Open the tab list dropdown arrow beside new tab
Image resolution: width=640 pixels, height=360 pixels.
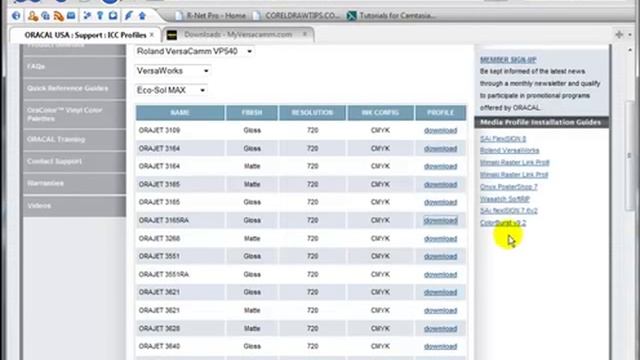(x=630, y=35)
